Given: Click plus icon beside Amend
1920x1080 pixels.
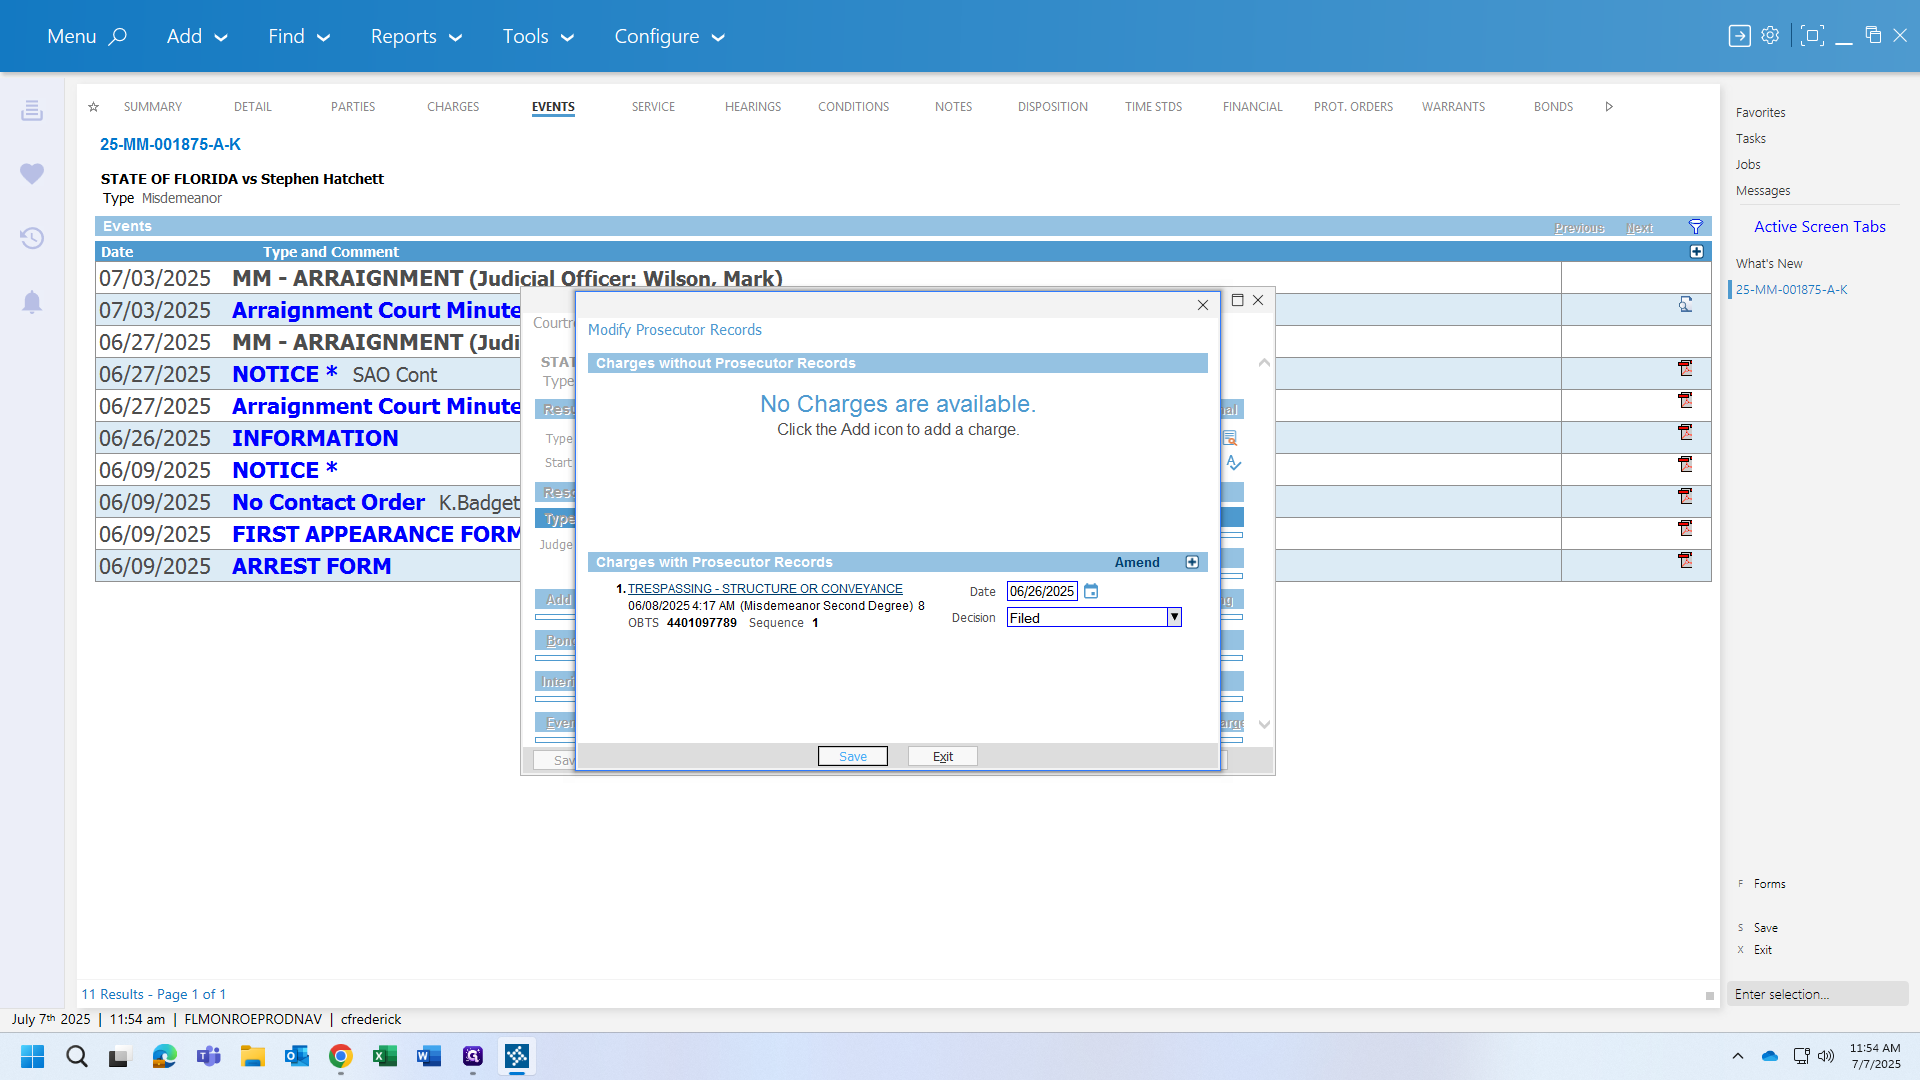Looking at the screenshot, I should coord(1192,562).
